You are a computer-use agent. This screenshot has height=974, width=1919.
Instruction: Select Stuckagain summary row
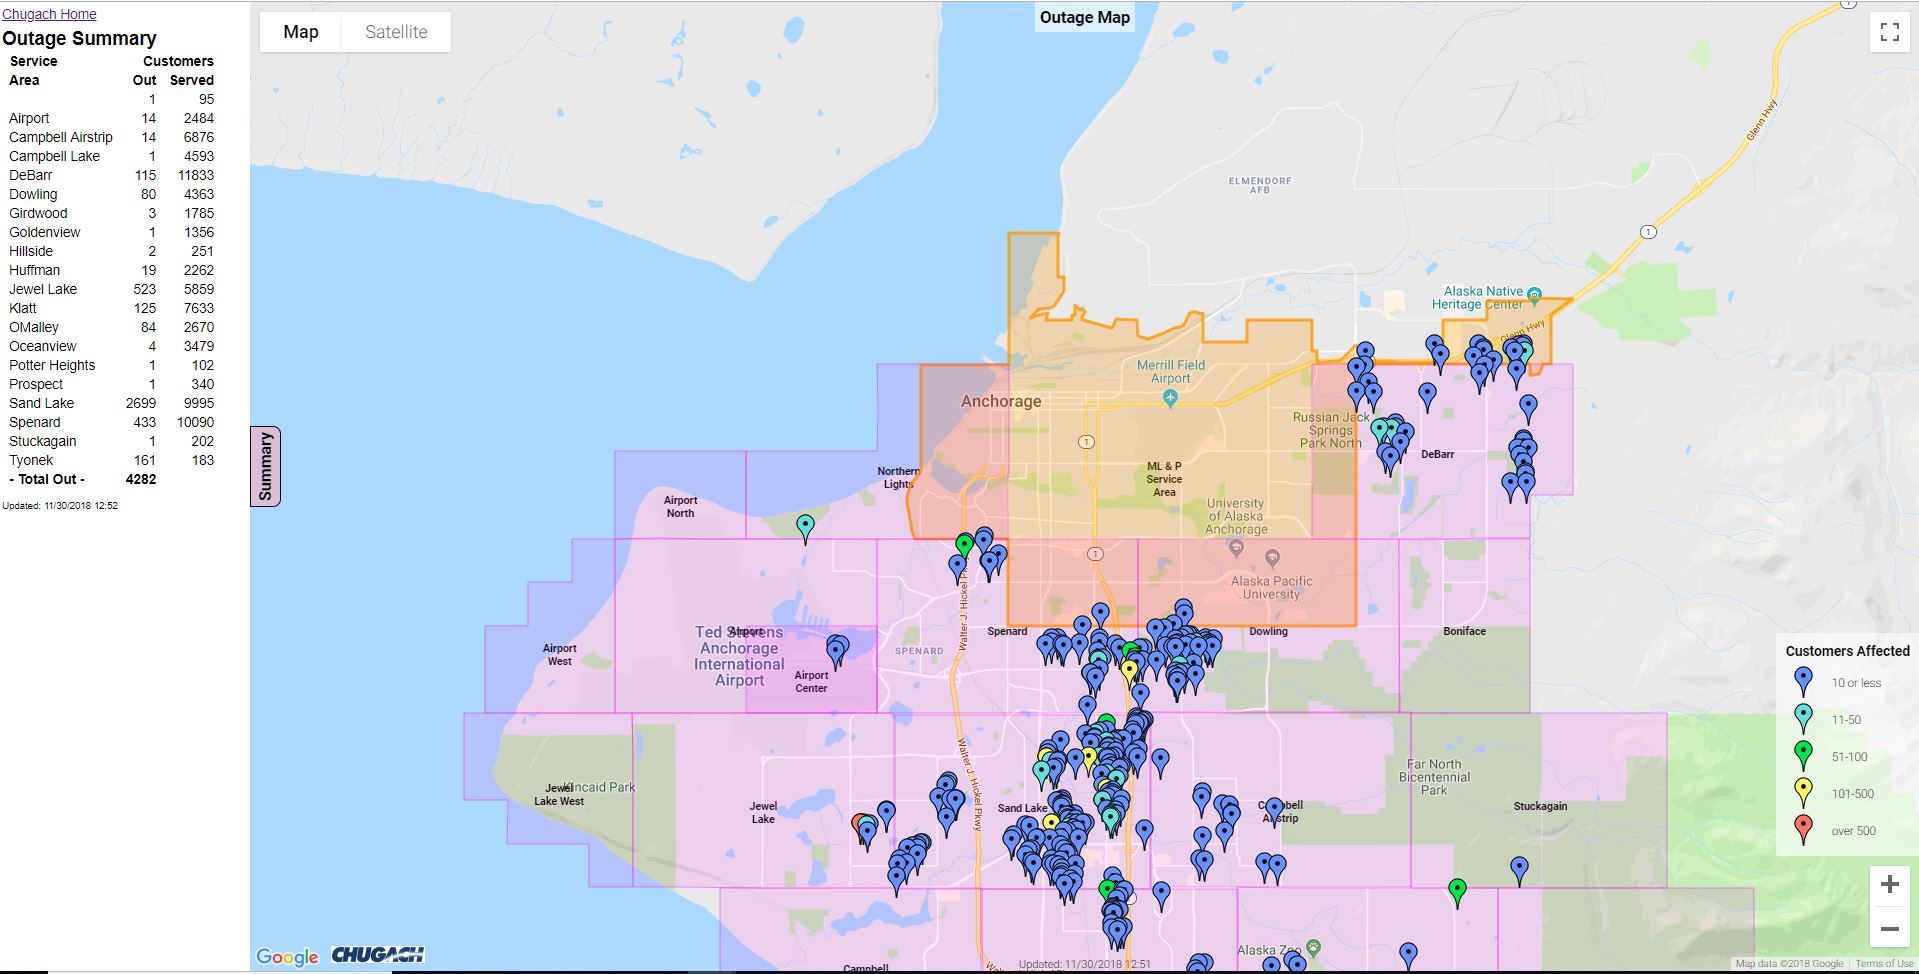(x=111, y=441)
